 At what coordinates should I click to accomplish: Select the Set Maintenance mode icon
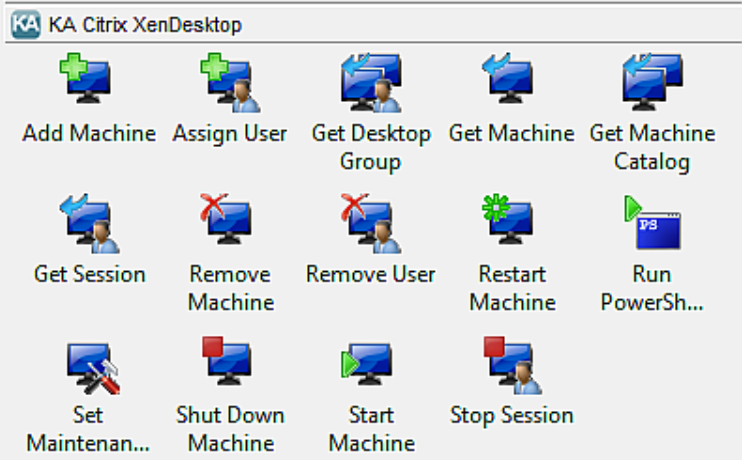click(x=93, y=369)
